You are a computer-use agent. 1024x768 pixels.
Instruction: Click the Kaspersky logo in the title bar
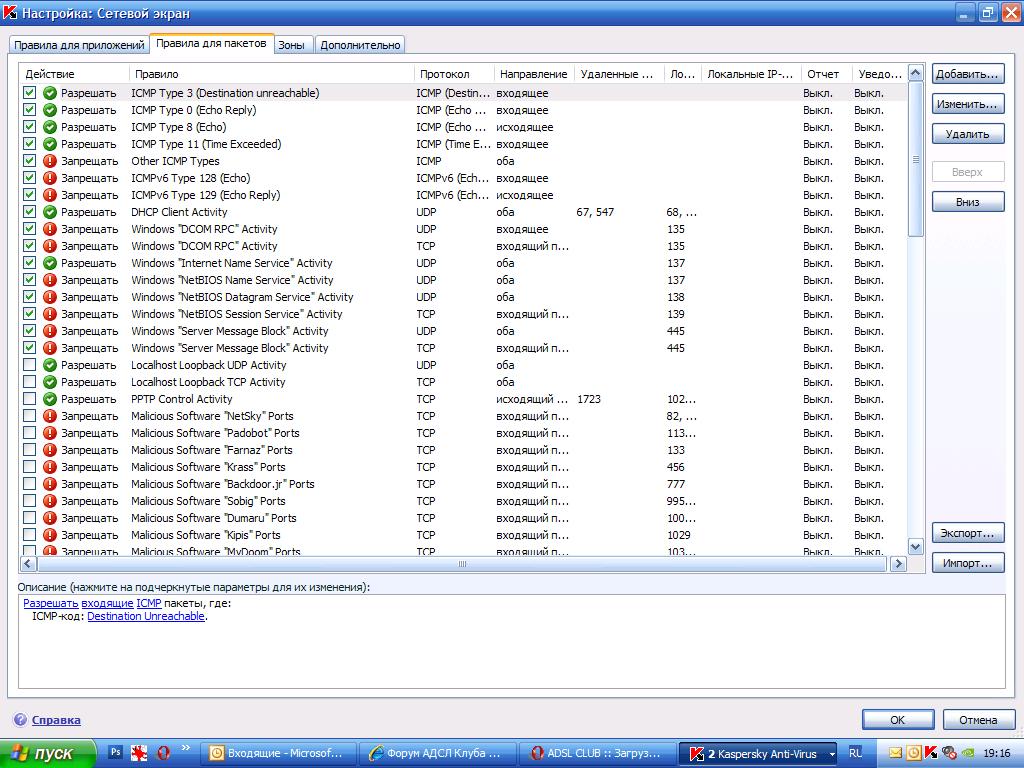pyautogui.click(x=10, y=12)
